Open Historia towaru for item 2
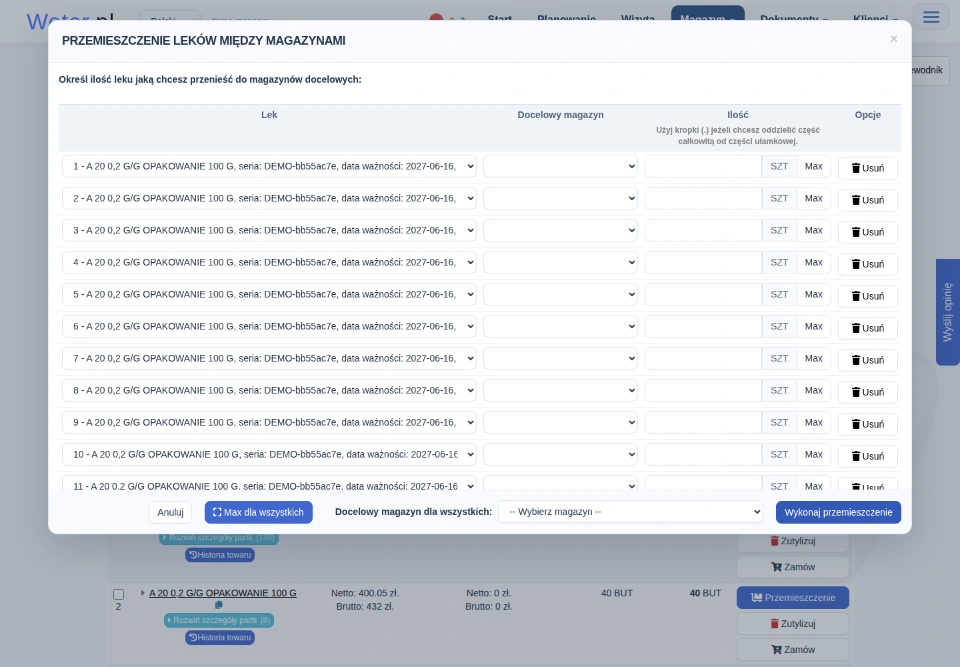This screenshot has height=667, width=960. point(220,638)
